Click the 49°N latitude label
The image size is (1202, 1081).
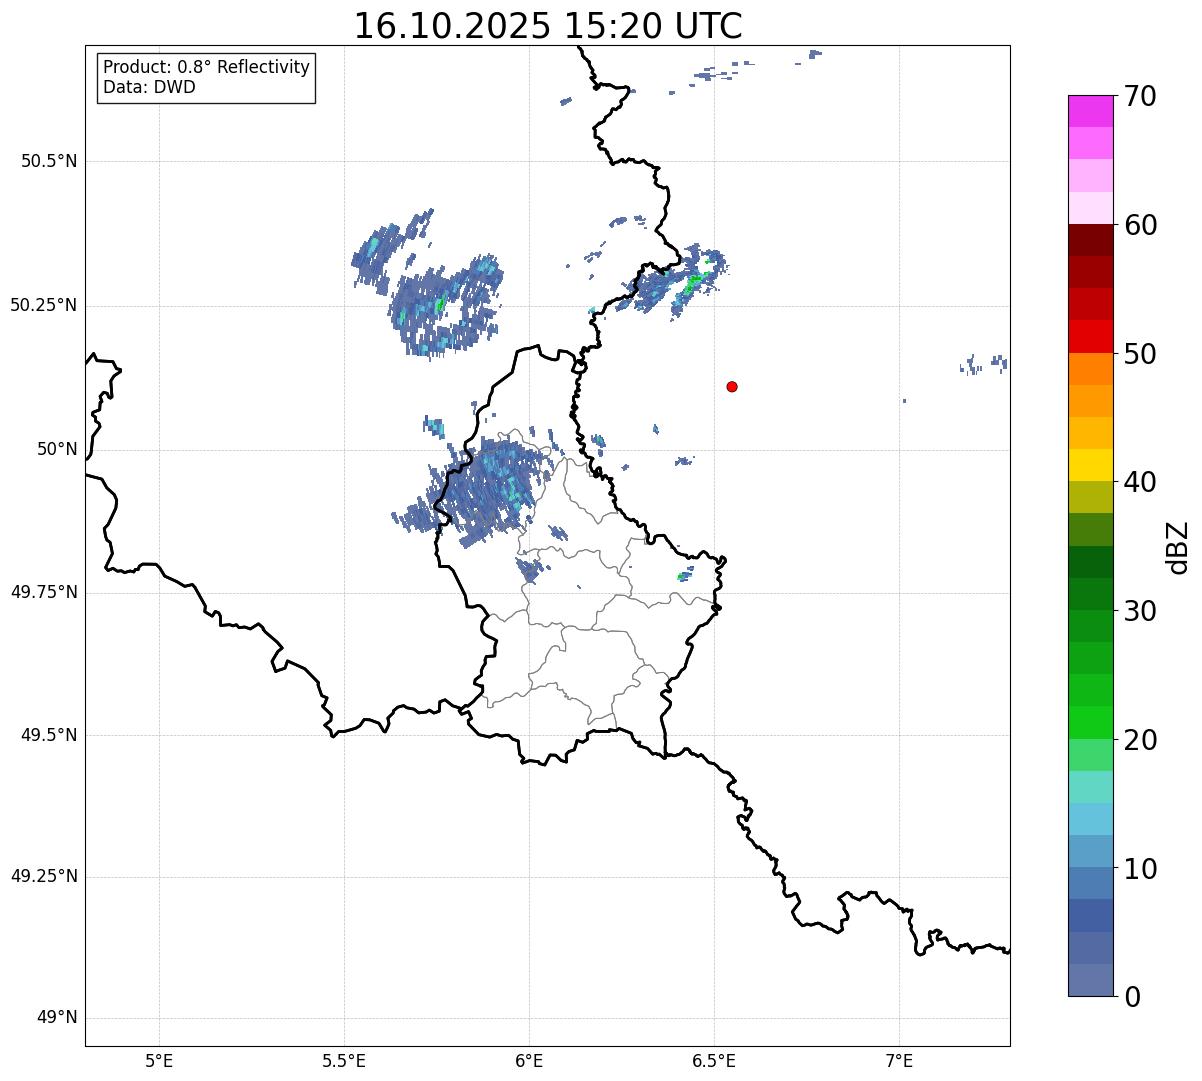tap(57, 1018)
